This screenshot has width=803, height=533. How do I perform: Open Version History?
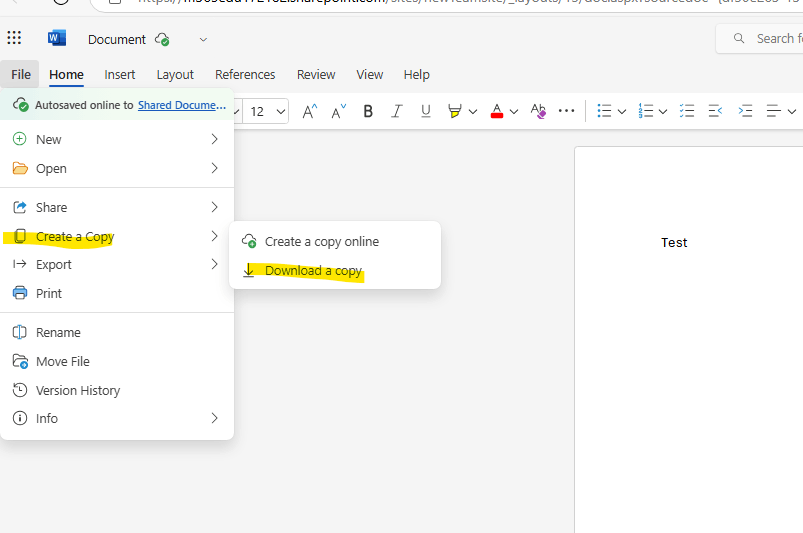(117, 390)
